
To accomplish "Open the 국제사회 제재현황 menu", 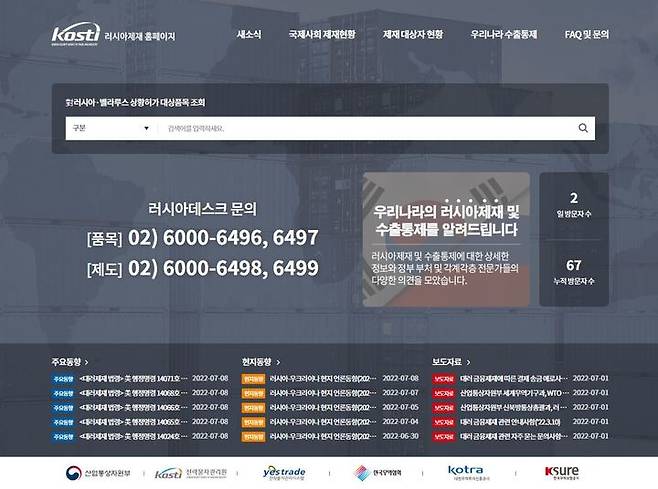I will pos(321,35).
